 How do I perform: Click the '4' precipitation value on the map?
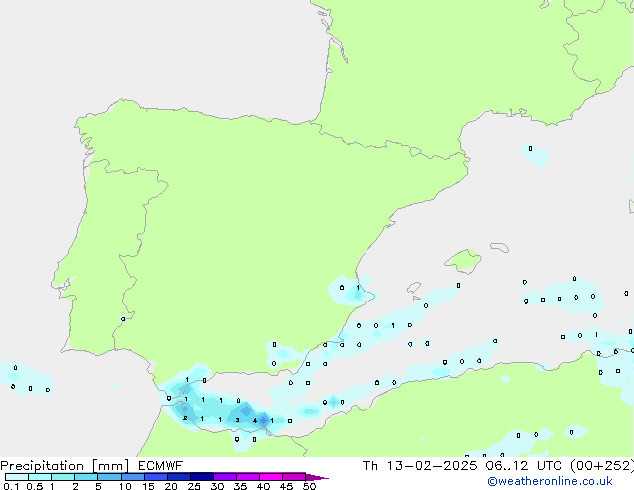[x=255, y=421]
